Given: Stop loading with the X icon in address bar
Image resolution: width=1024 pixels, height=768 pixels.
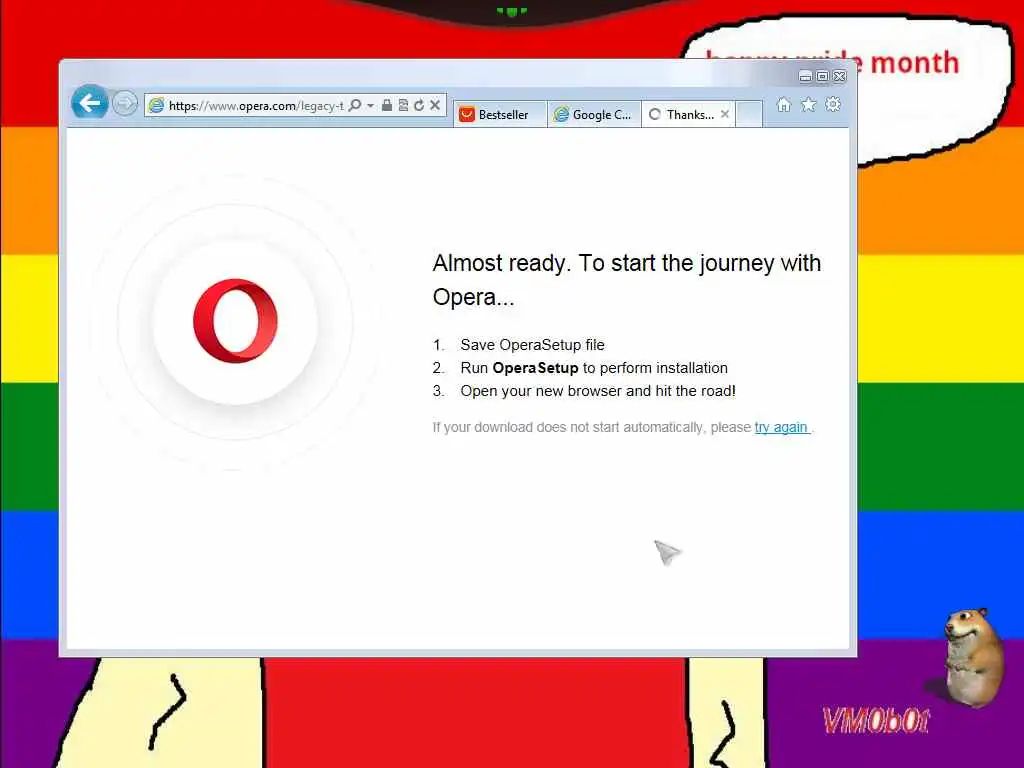Looking at the screenshot, I should tap(435, 105).
